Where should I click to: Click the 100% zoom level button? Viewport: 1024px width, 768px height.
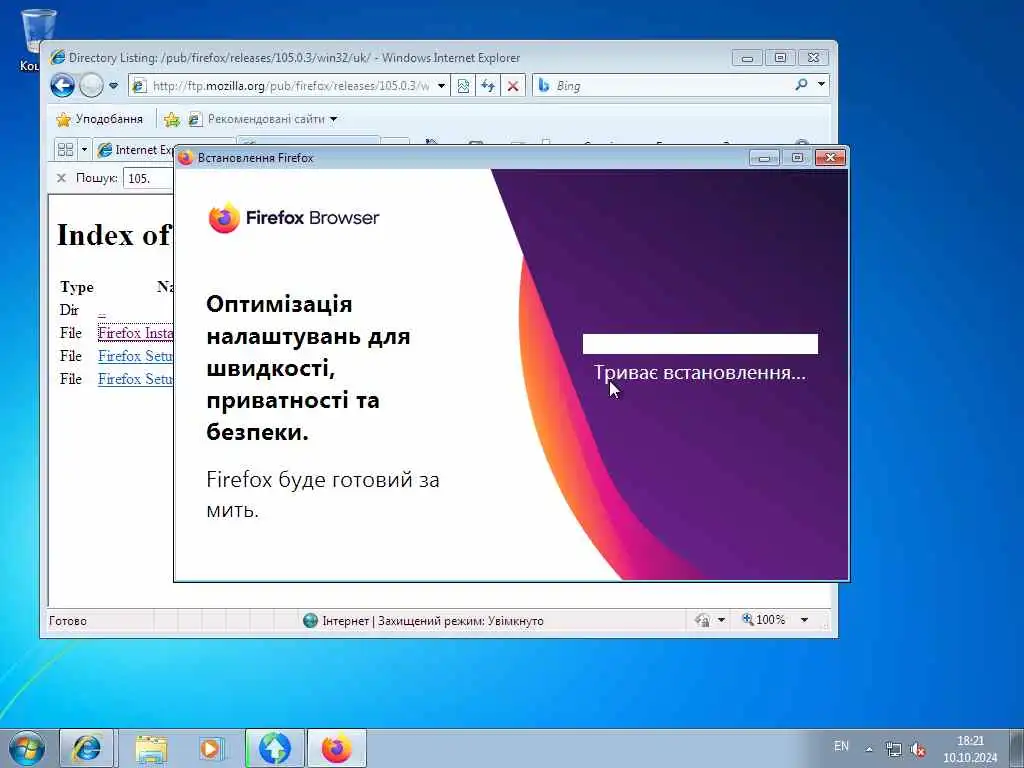coord(763,620)
